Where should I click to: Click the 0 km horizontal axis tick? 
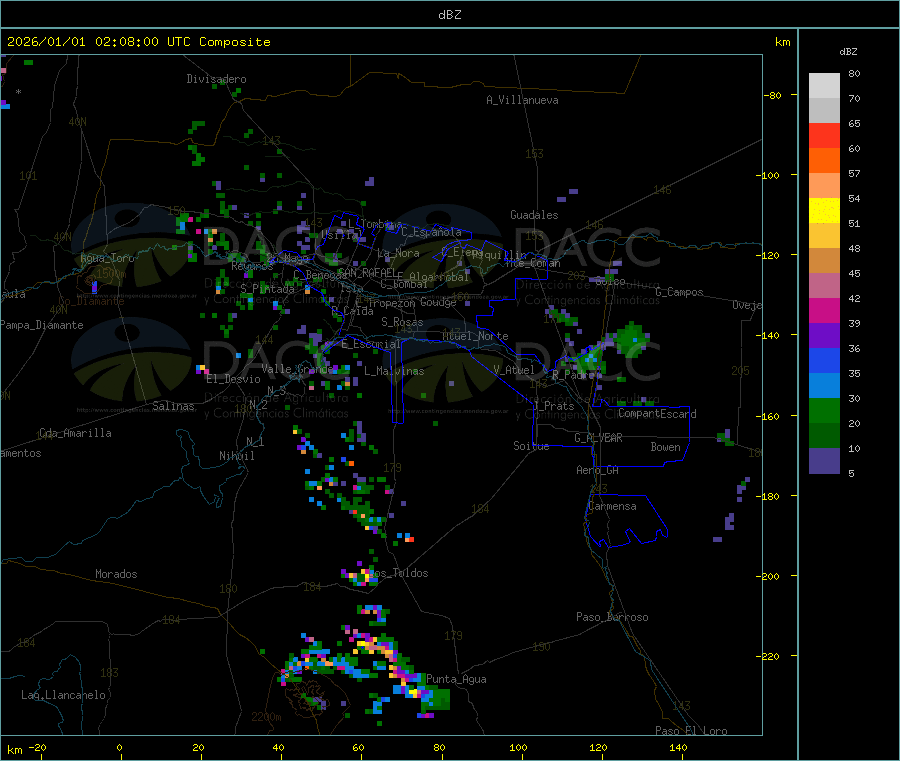pyautogui.click(x=119, y=747)
